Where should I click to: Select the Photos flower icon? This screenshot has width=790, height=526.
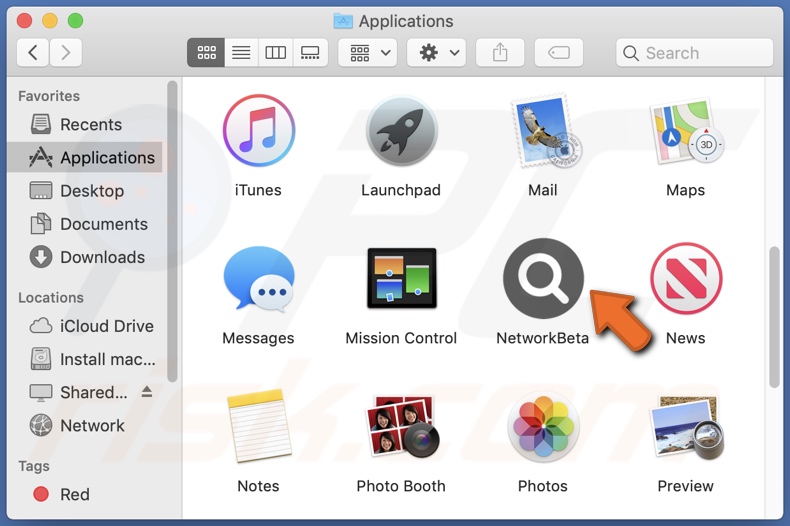pos(543,426)
